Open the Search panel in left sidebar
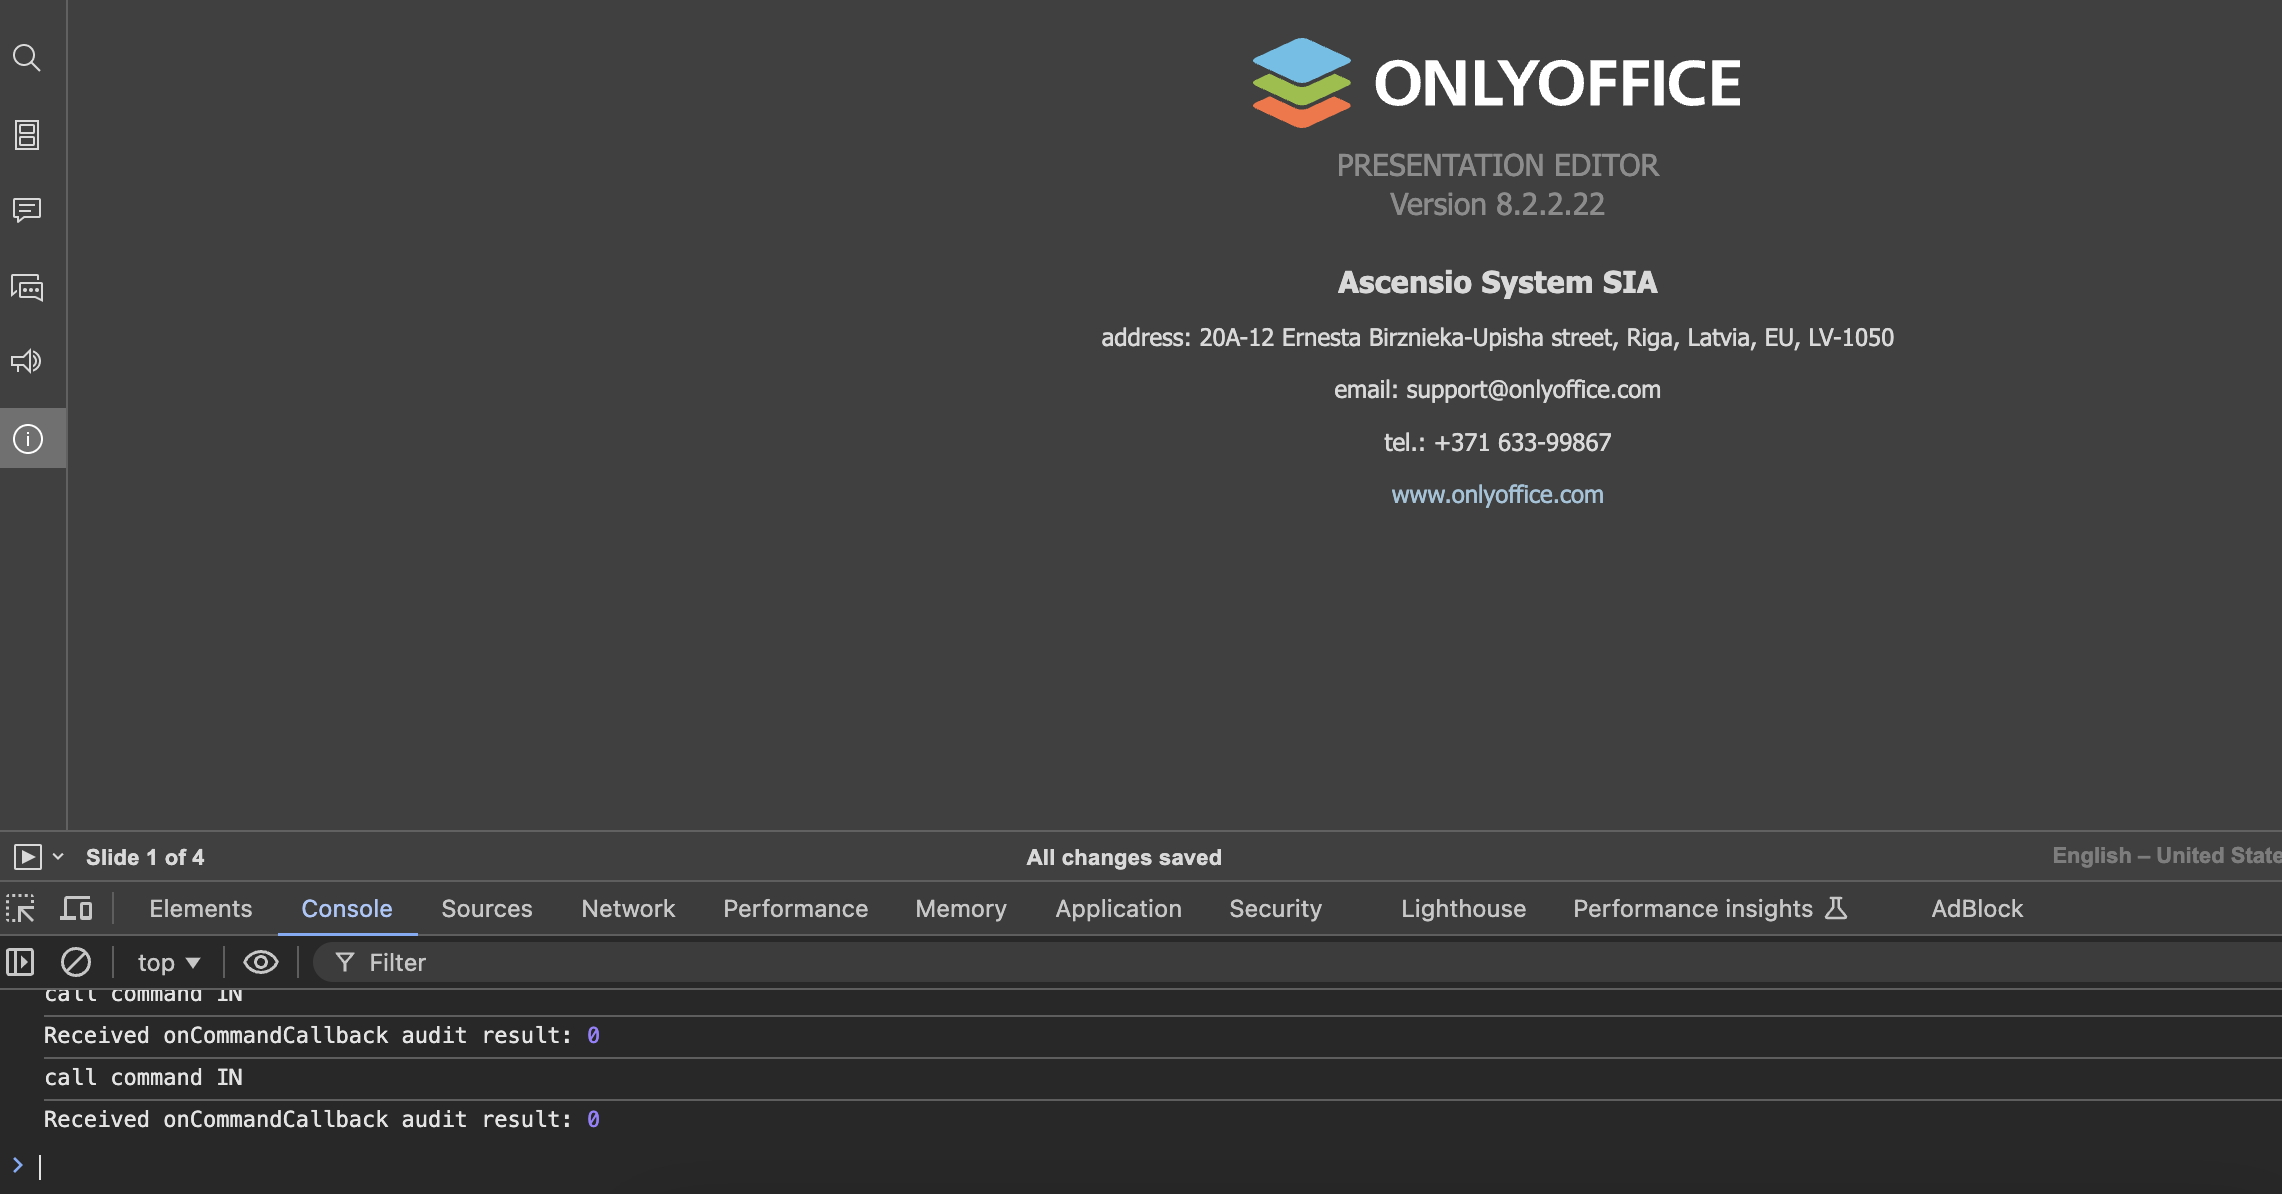 [x=27, y=58]
